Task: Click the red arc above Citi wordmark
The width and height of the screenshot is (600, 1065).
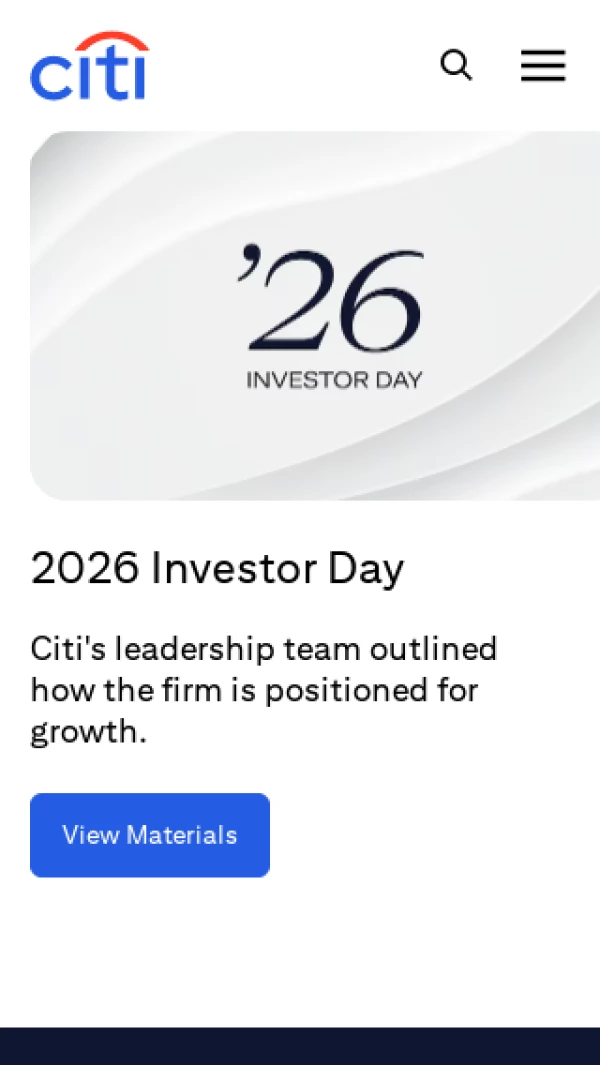Action: coord(111,41)
